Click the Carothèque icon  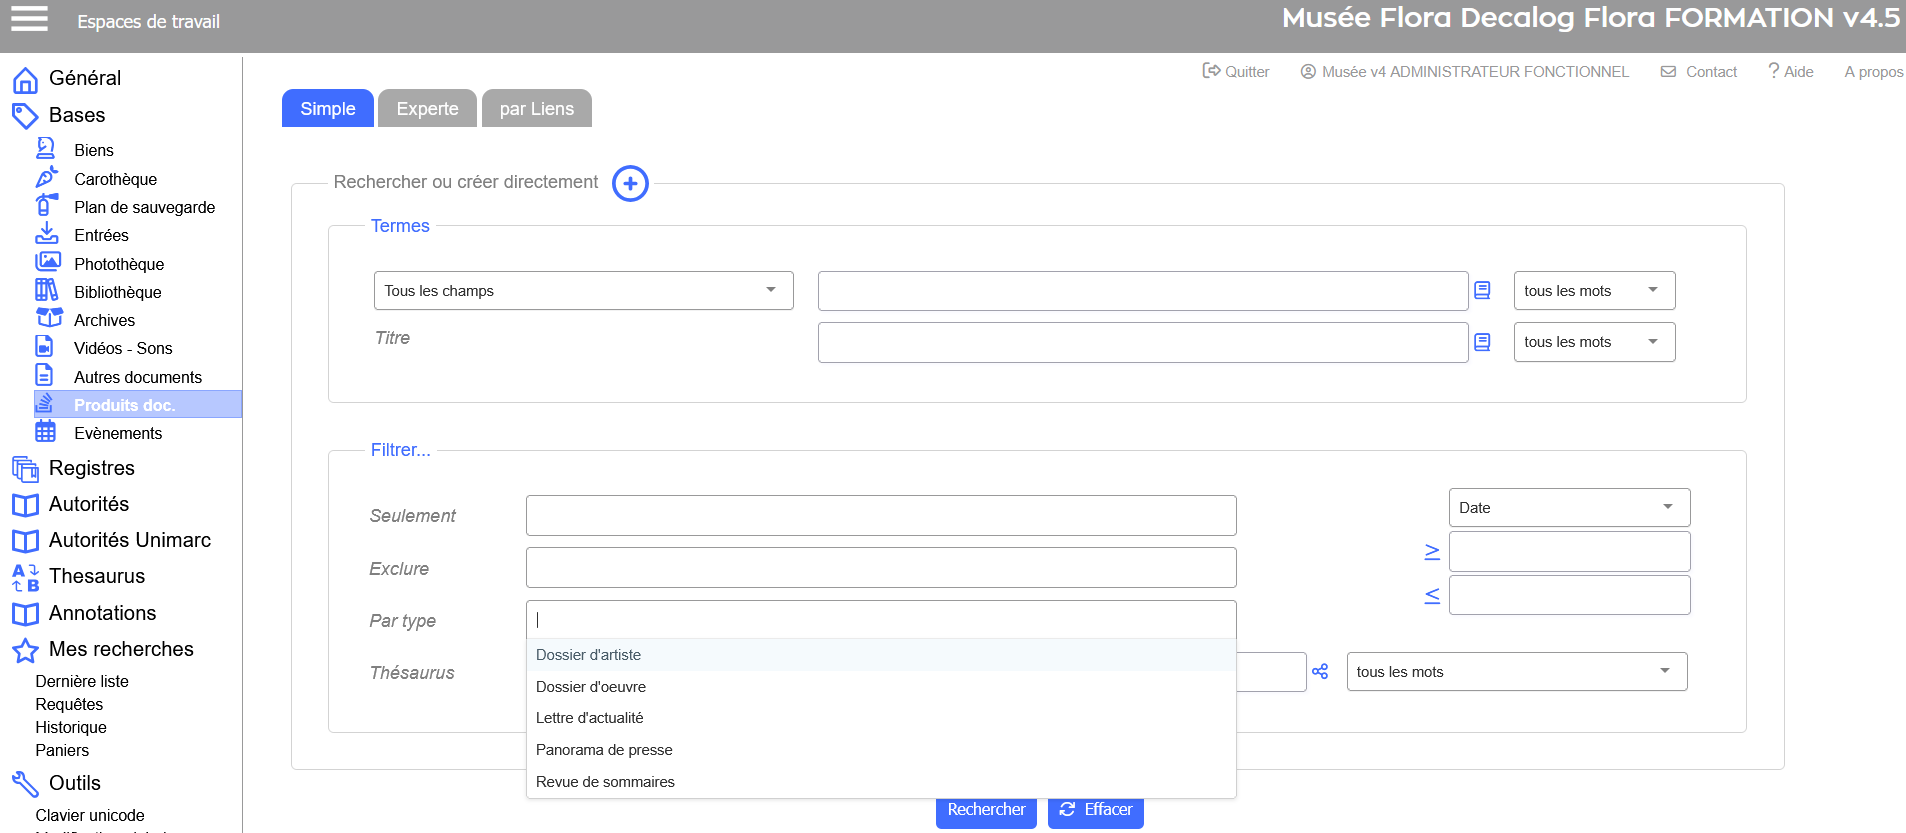(46, 177)
